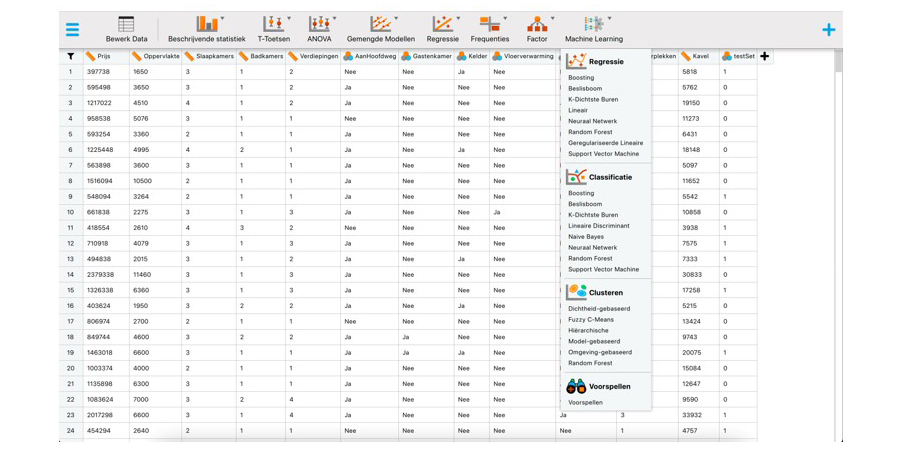Open the Frequenties module
900x453 pixels.
coord(489,29)
